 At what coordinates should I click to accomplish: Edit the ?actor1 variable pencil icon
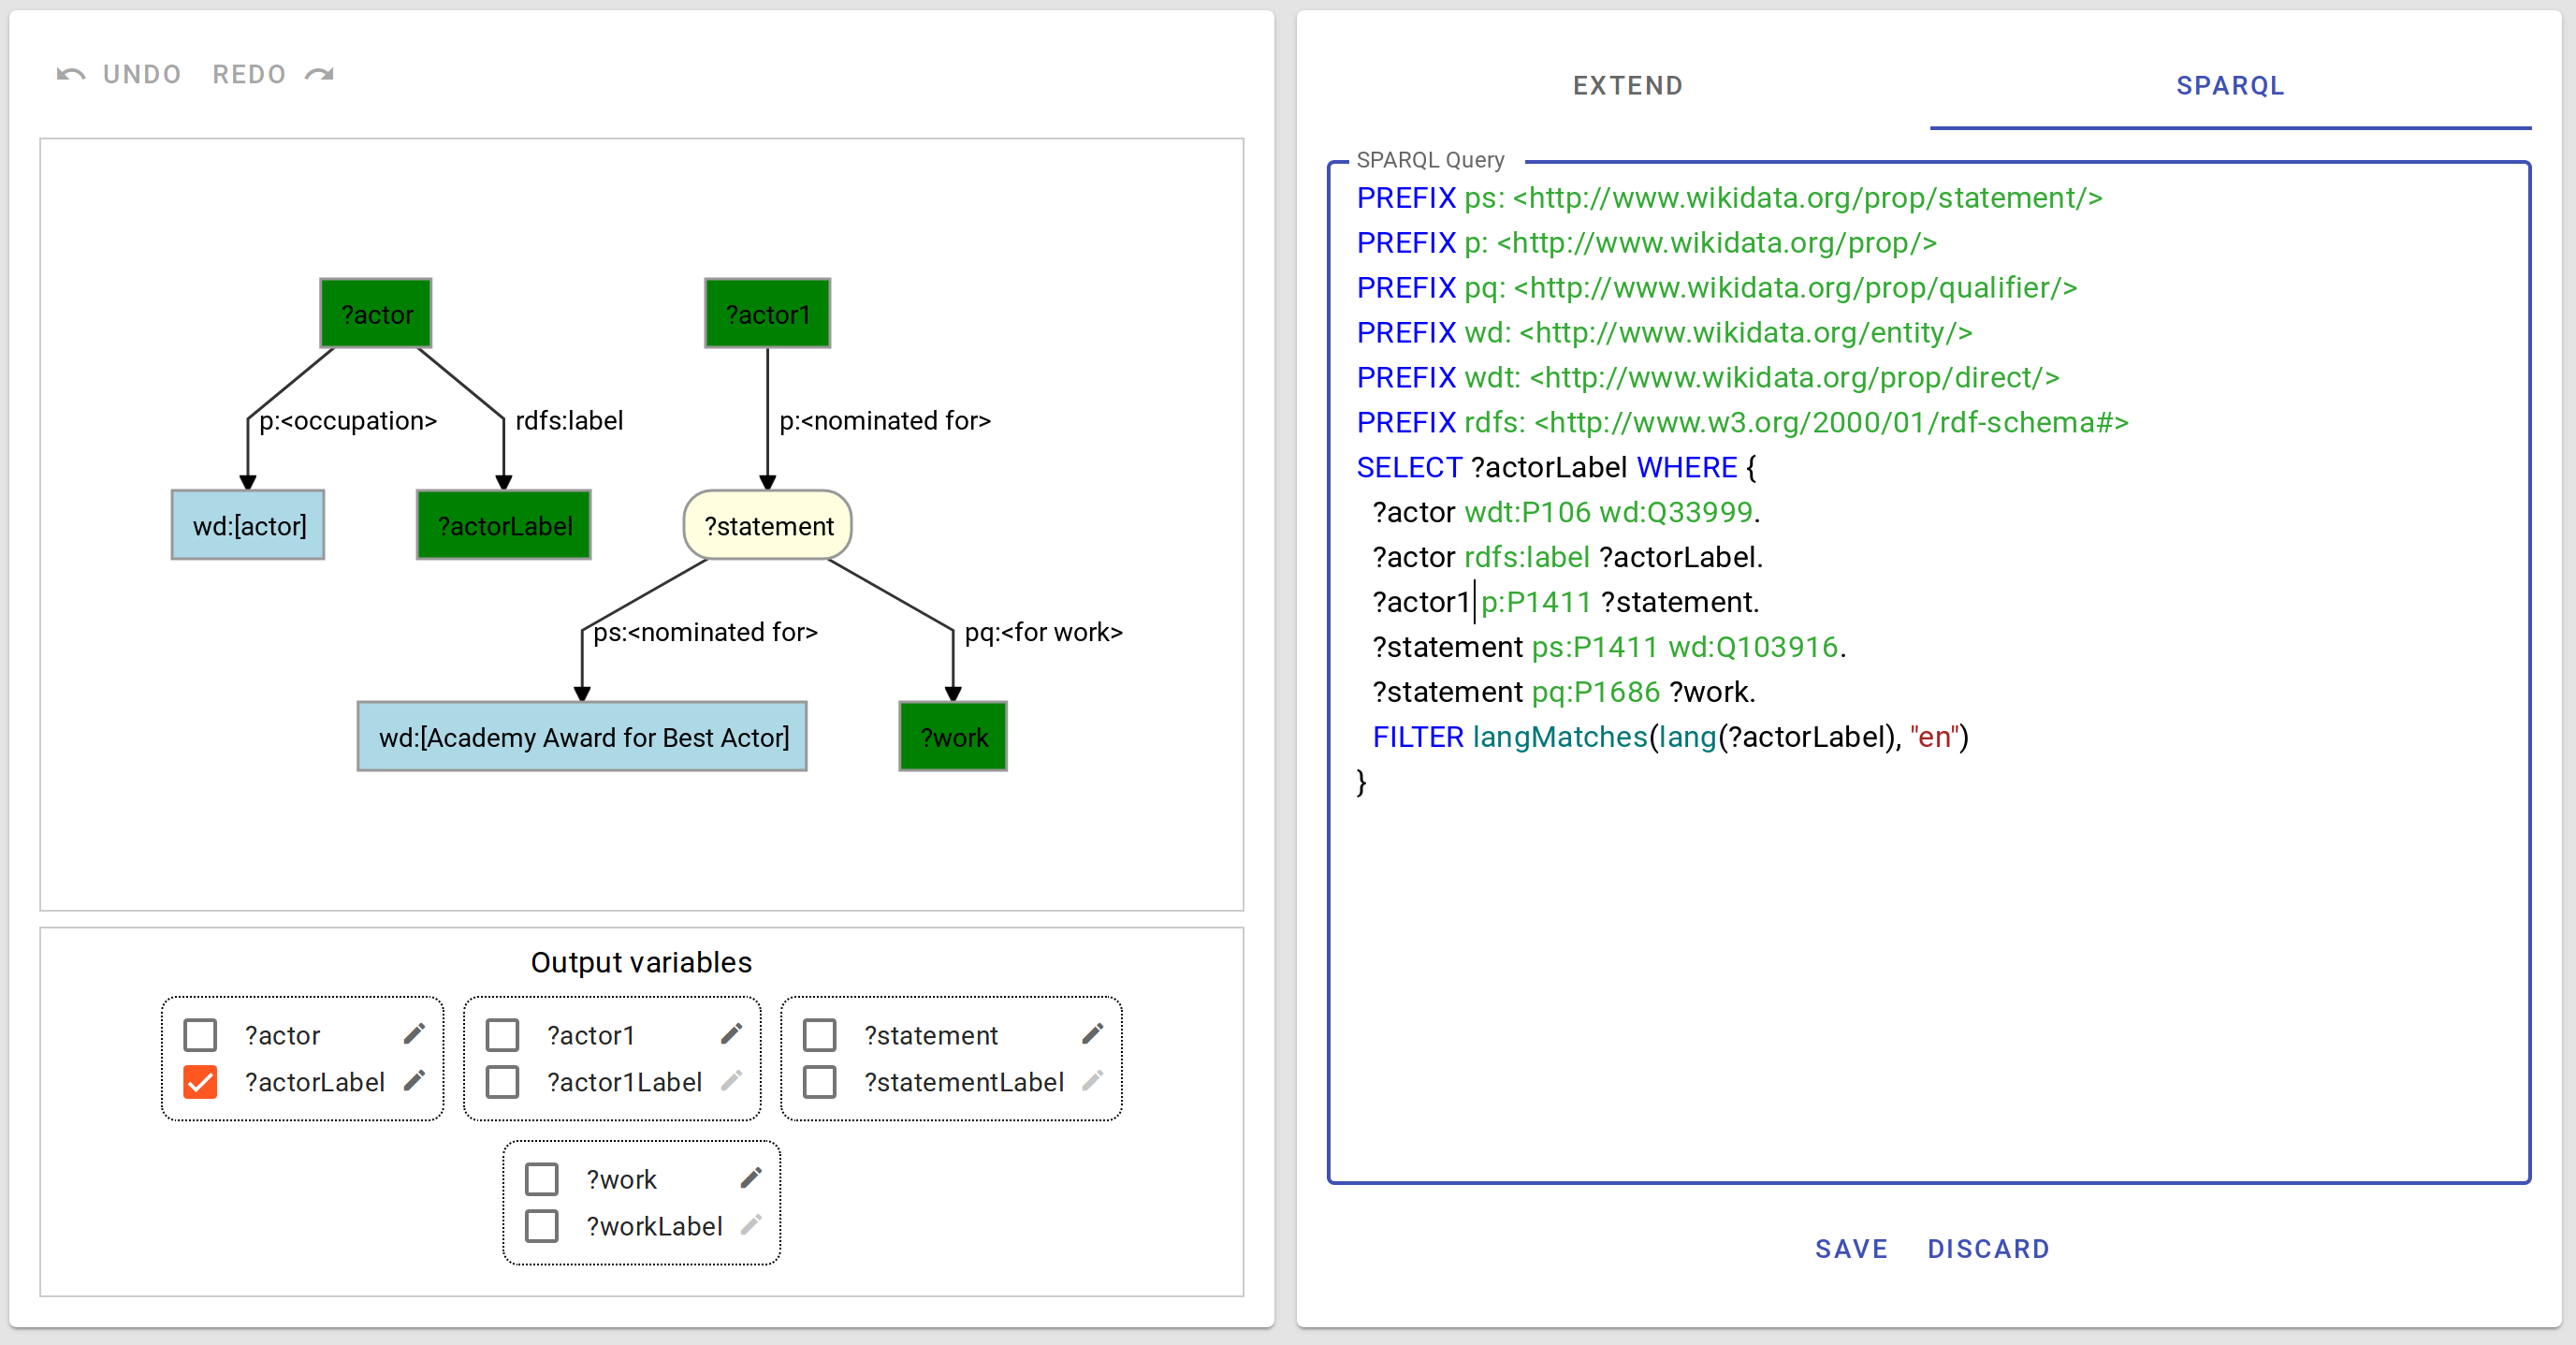[731, 1034]
